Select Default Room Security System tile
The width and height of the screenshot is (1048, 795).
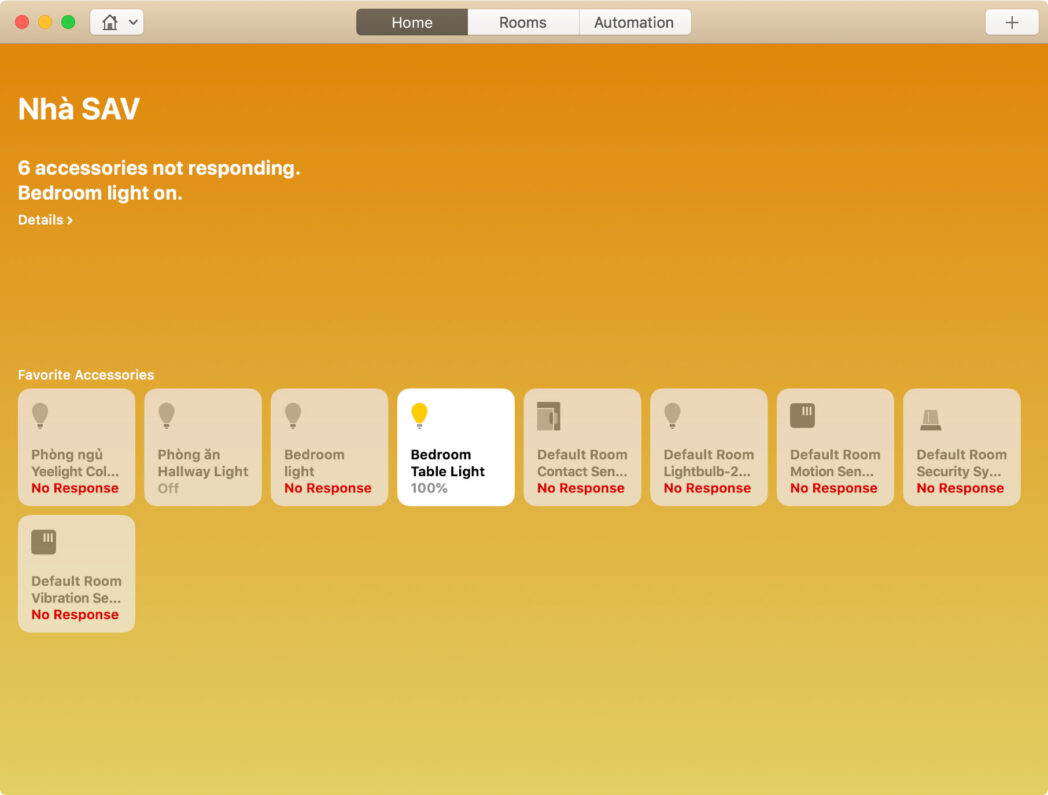(962, 447)
